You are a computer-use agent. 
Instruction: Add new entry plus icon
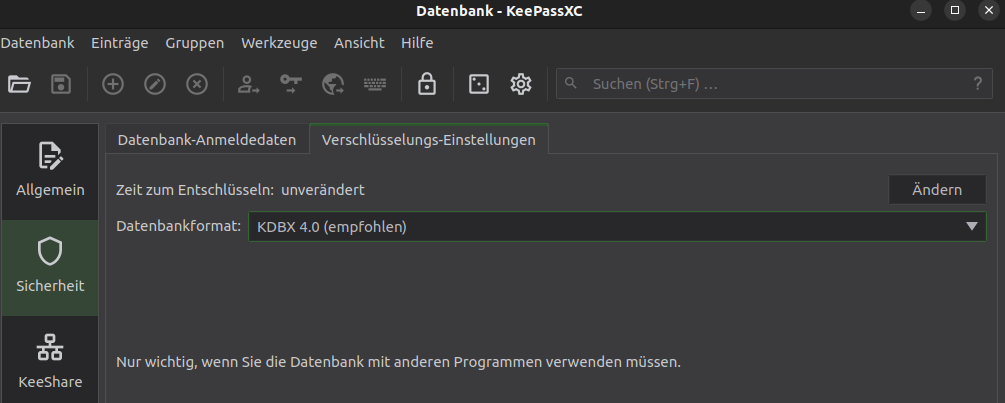113,84
